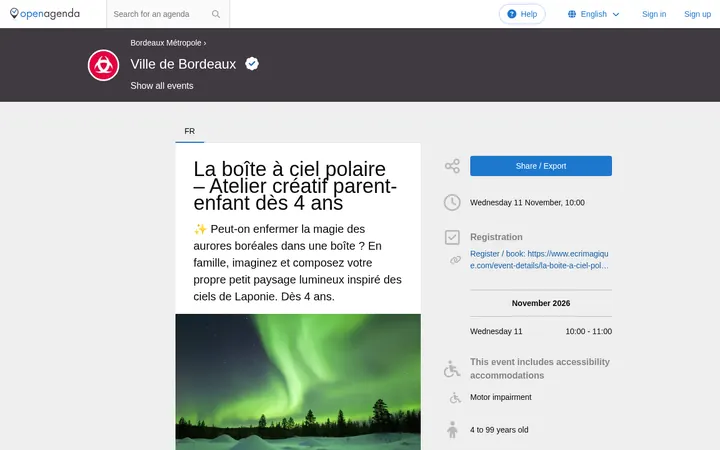Select the FR language tab
This screenshot has width=720, height=450.
point(190,131)
